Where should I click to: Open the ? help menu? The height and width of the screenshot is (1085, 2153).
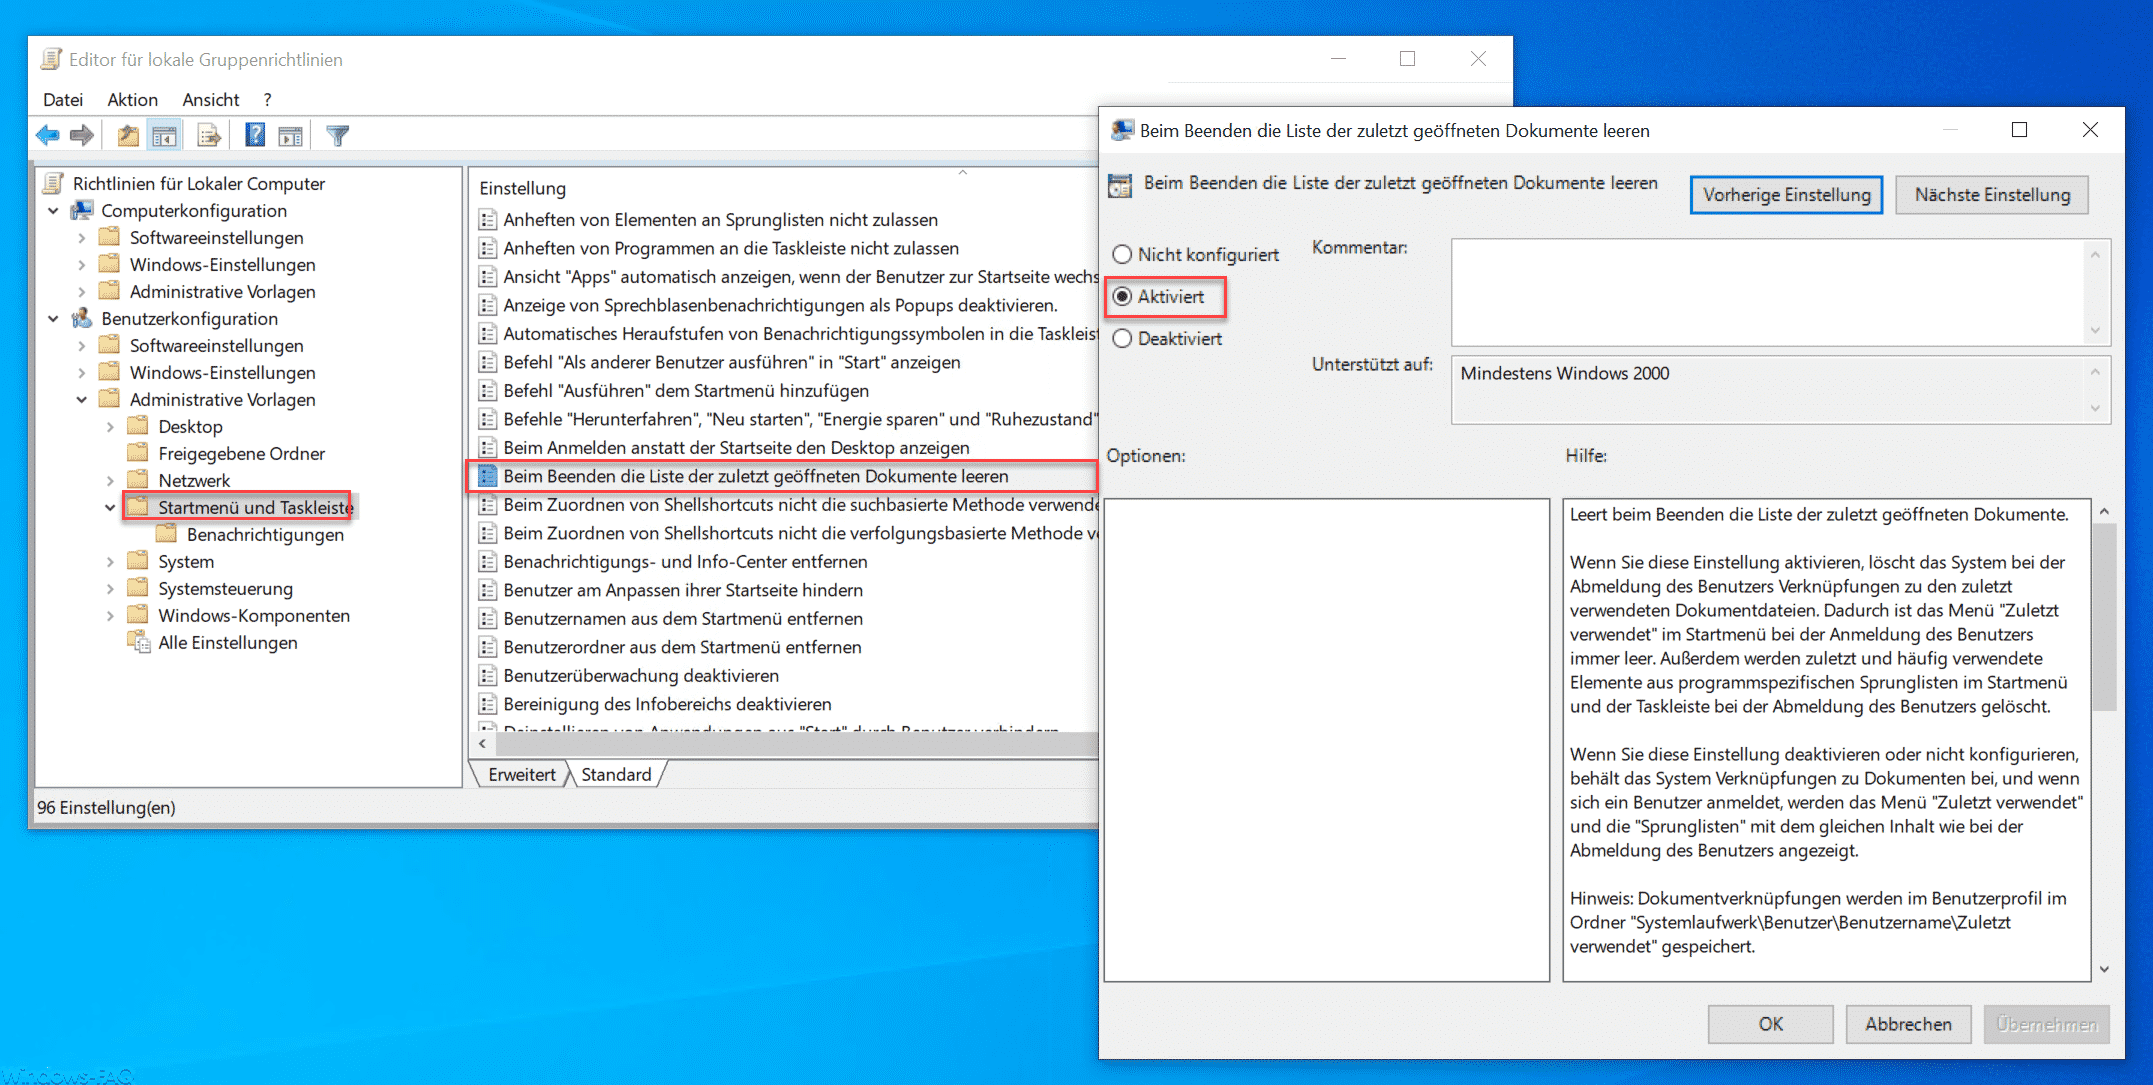tap(267, 99)
